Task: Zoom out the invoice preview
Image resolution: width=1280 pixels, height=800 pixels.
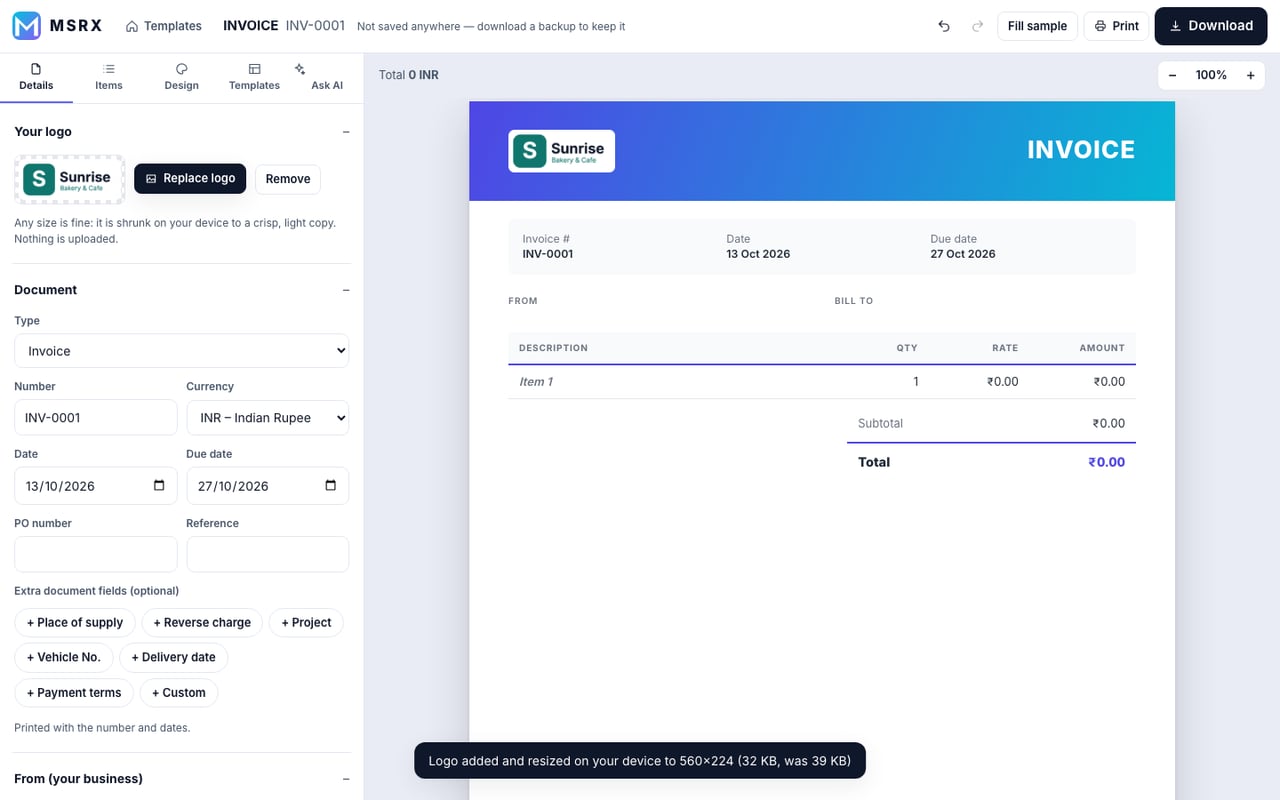Action: point(1172,75)
